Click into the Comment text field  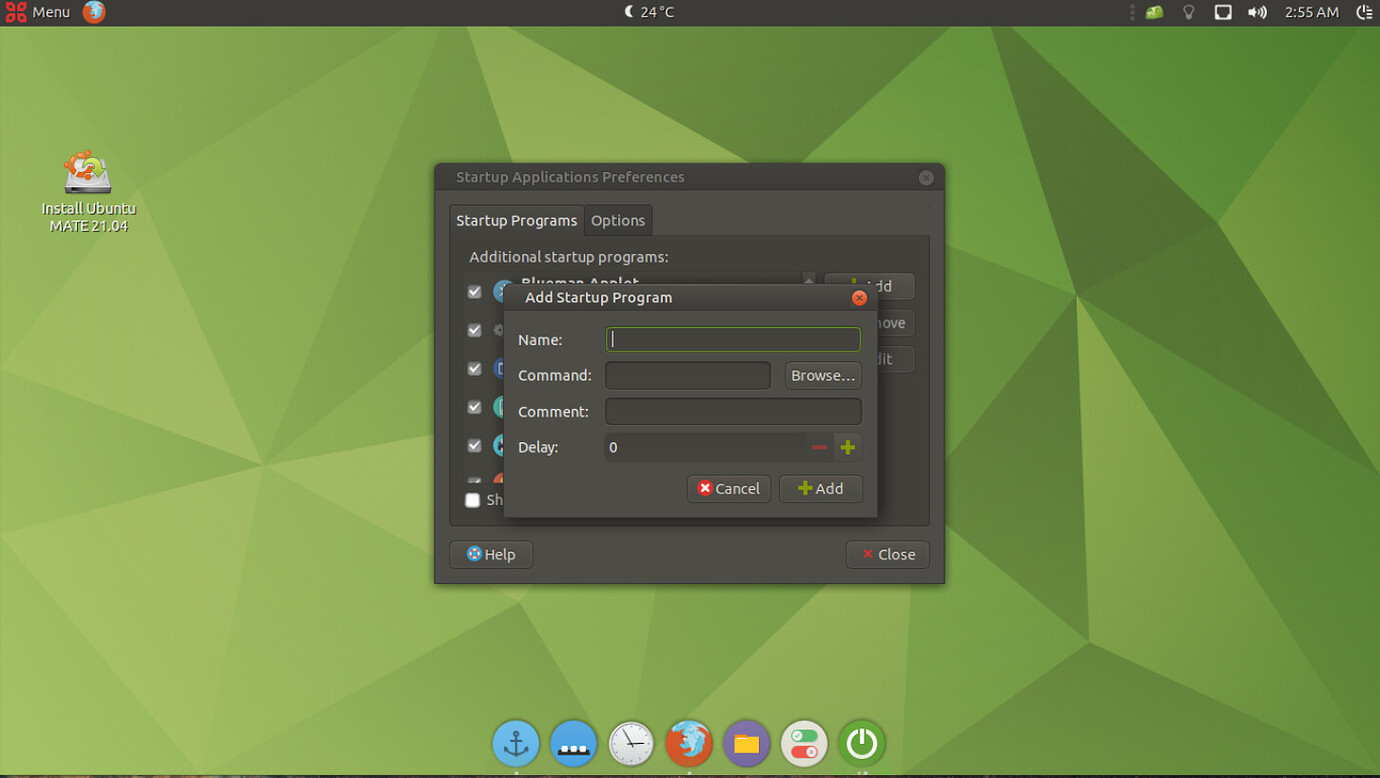[x=733, y=412]
